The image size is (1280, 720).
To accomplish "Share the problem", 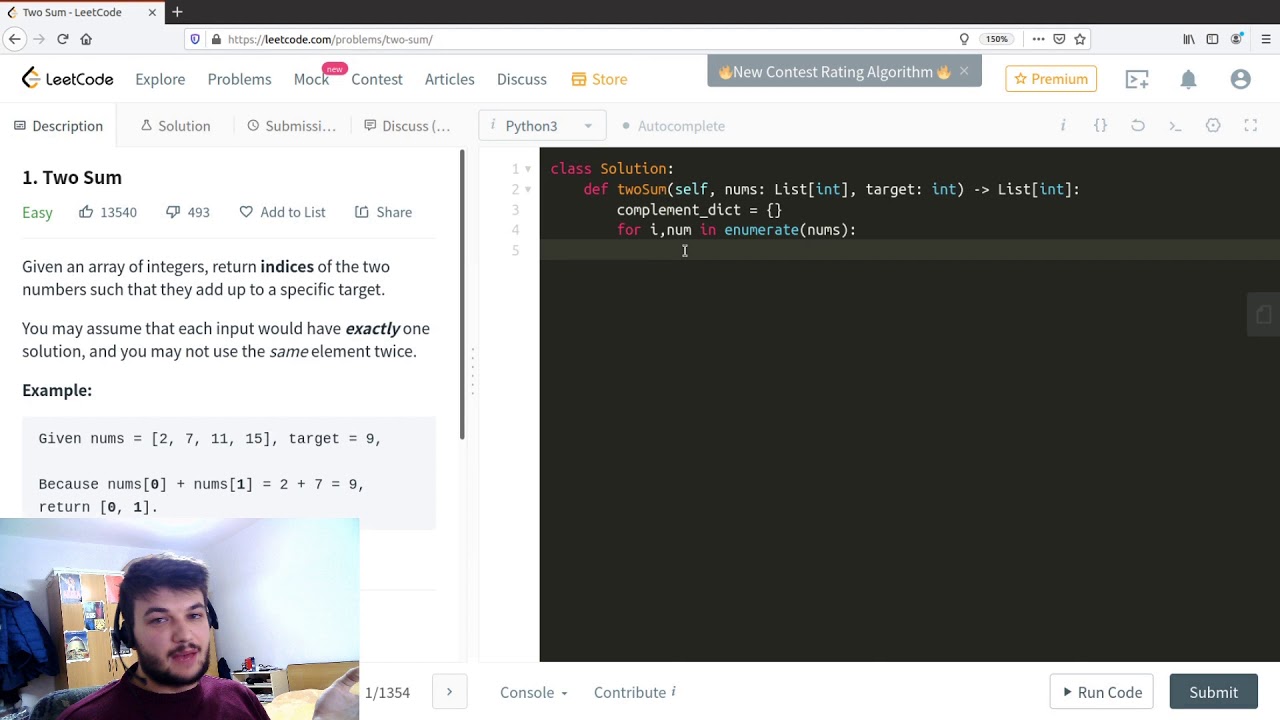I will click(x=383, y=212).
